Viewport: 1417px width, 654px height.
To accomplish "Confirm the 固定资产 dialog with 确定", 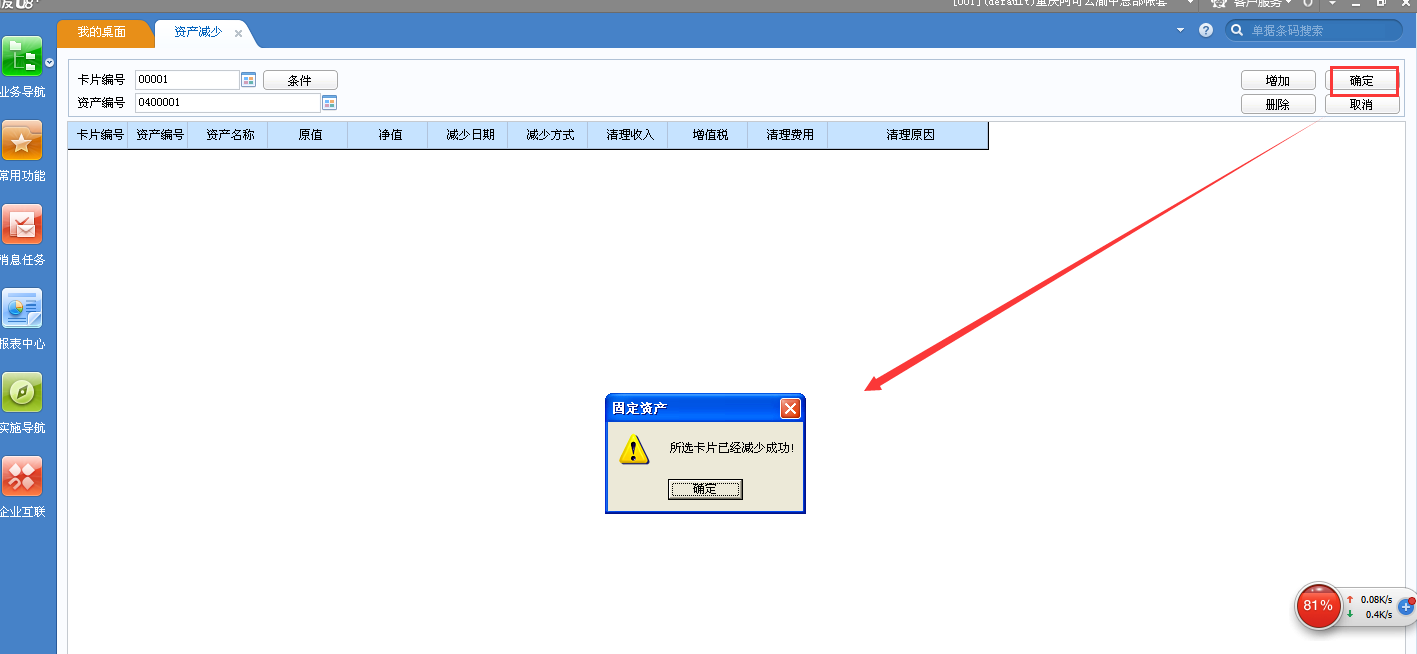I will (705, 489).
